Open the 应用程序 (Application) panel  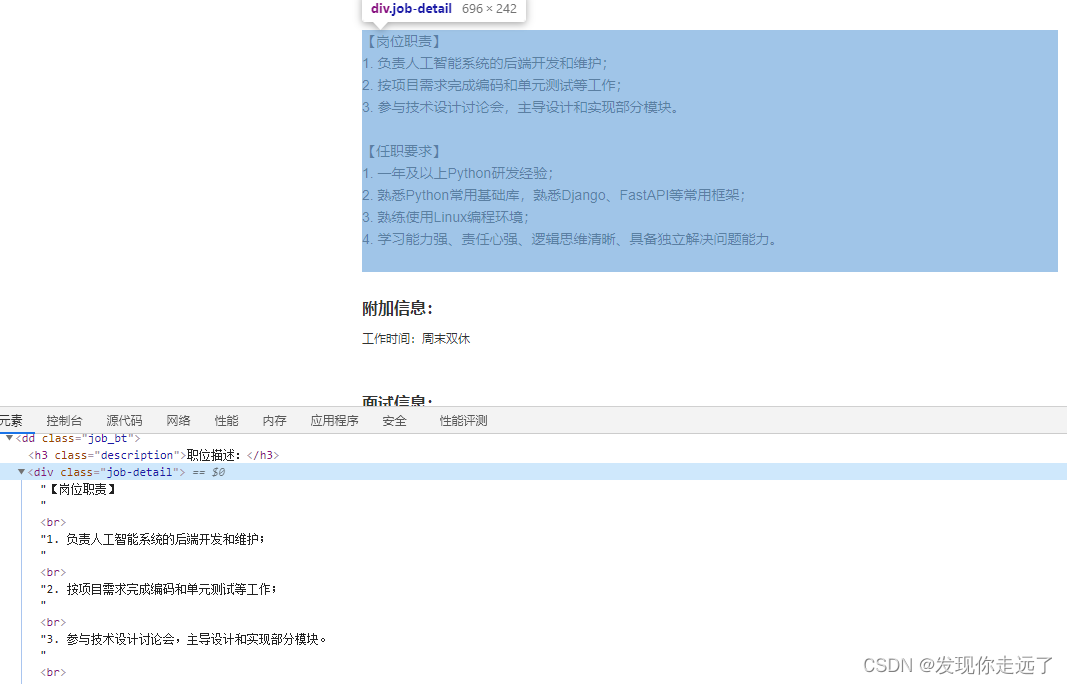point(334,420)
